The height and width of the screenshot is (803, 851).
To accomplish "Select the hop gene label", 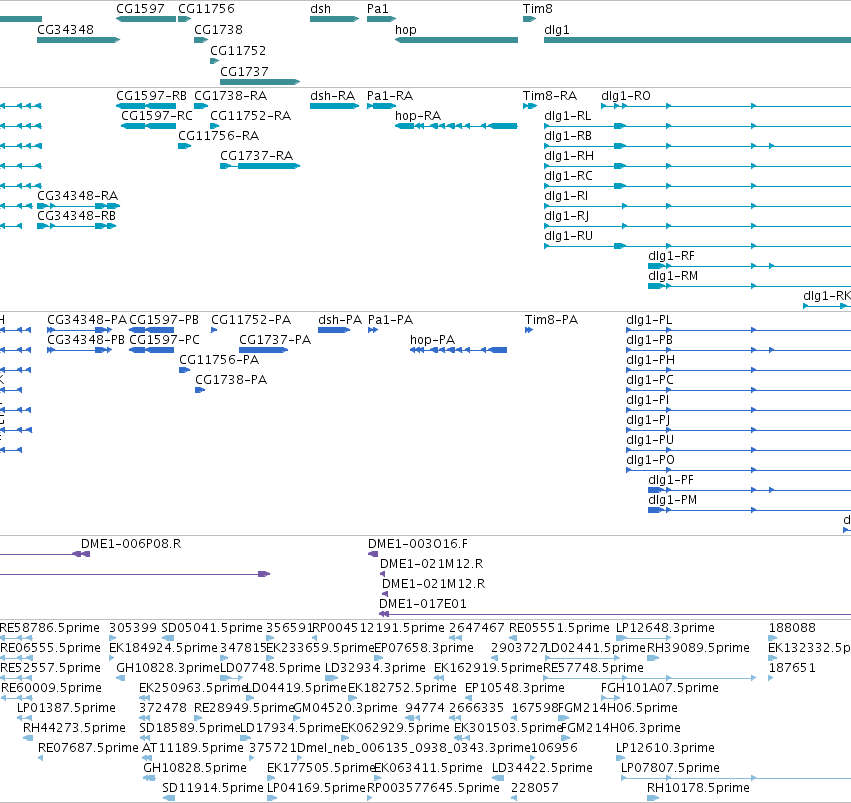I will click(x=405, y=30).
